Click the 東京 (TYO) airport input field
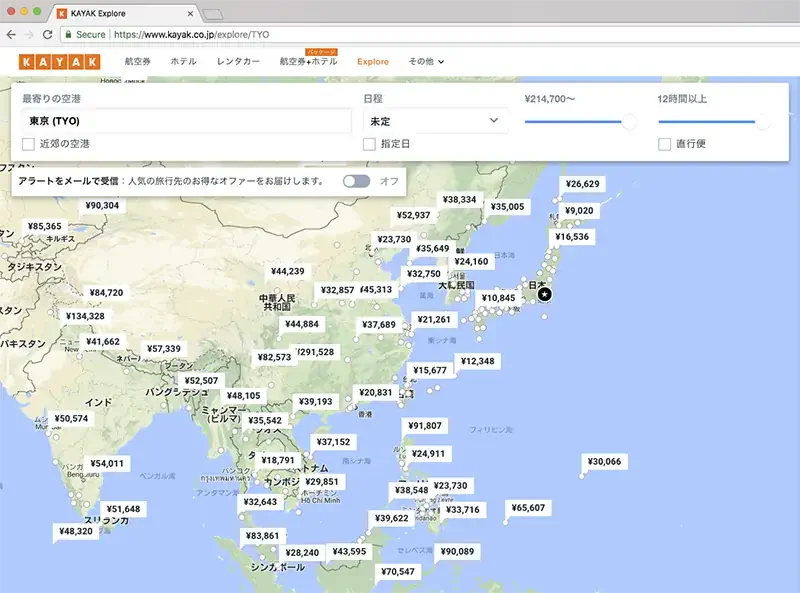 180,120
